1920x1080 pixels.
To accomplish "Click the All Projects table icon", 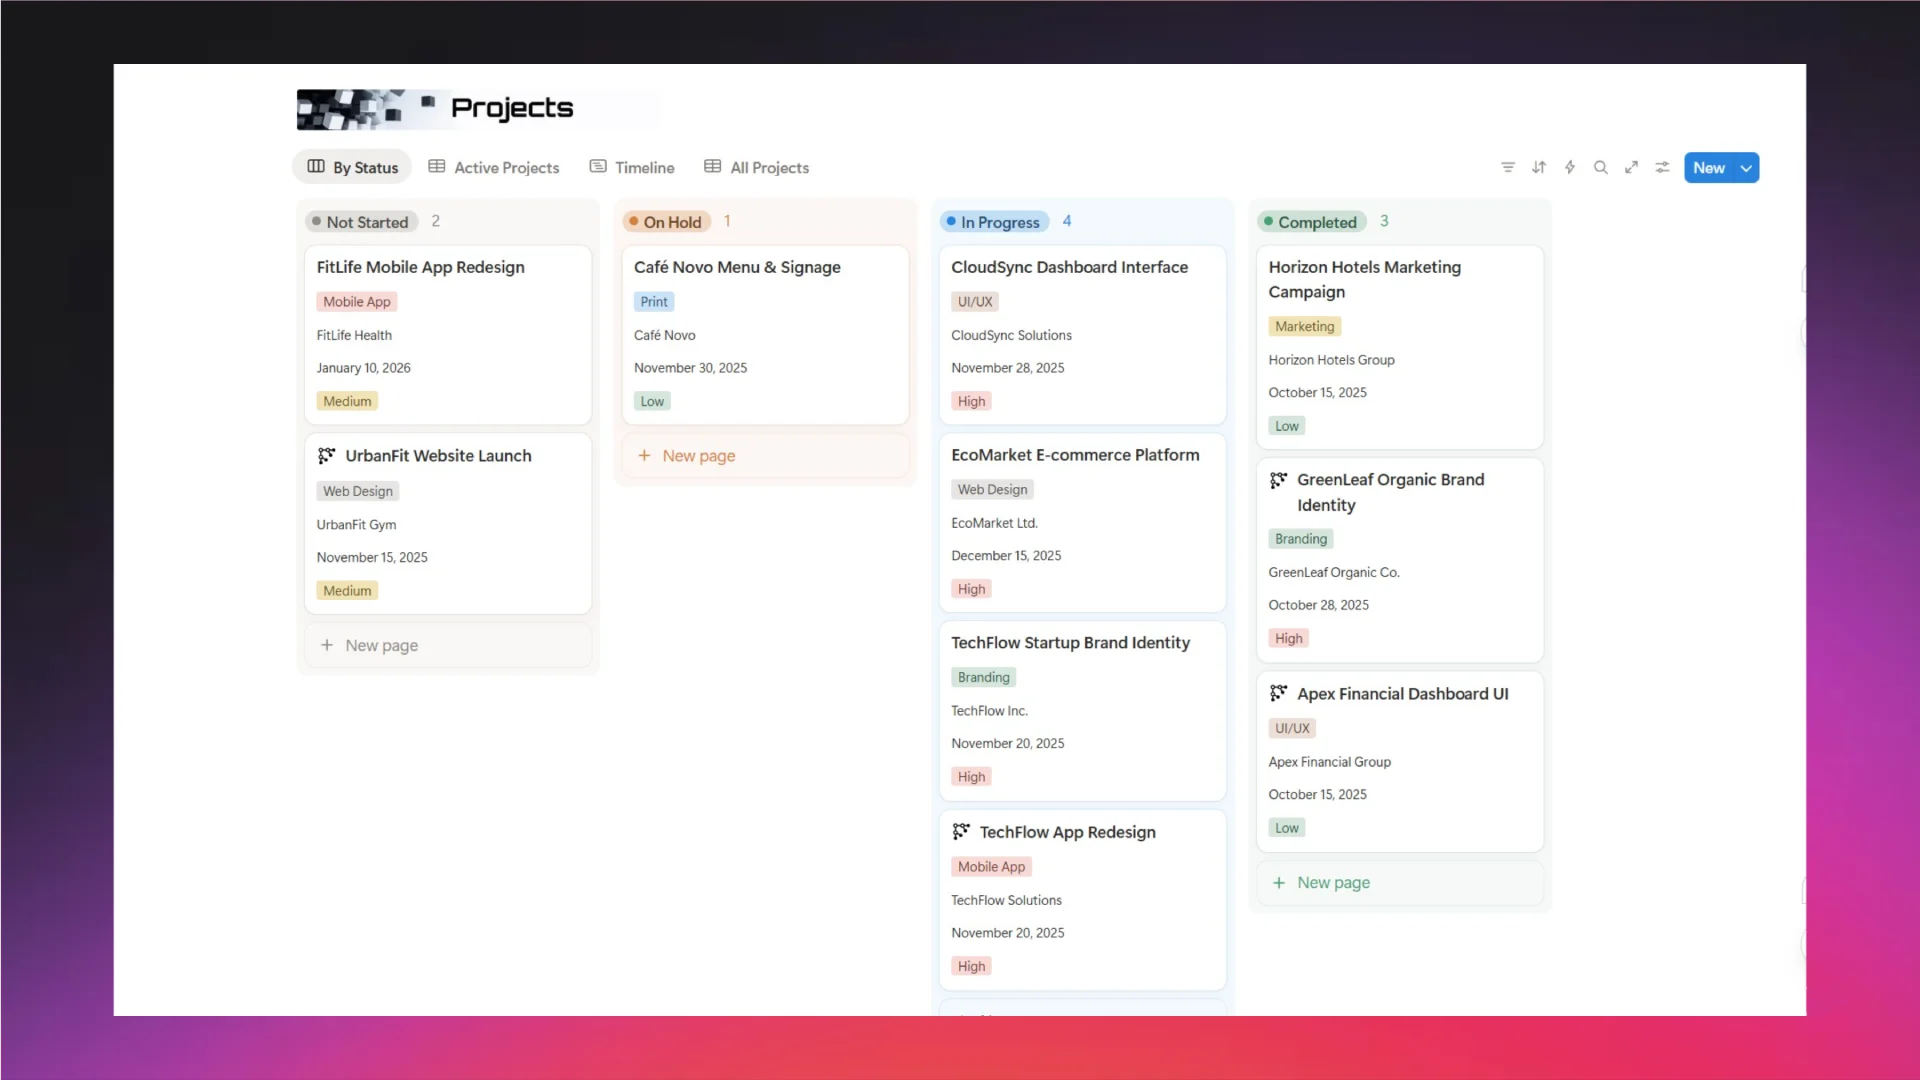I will click(x=713, y=167).
